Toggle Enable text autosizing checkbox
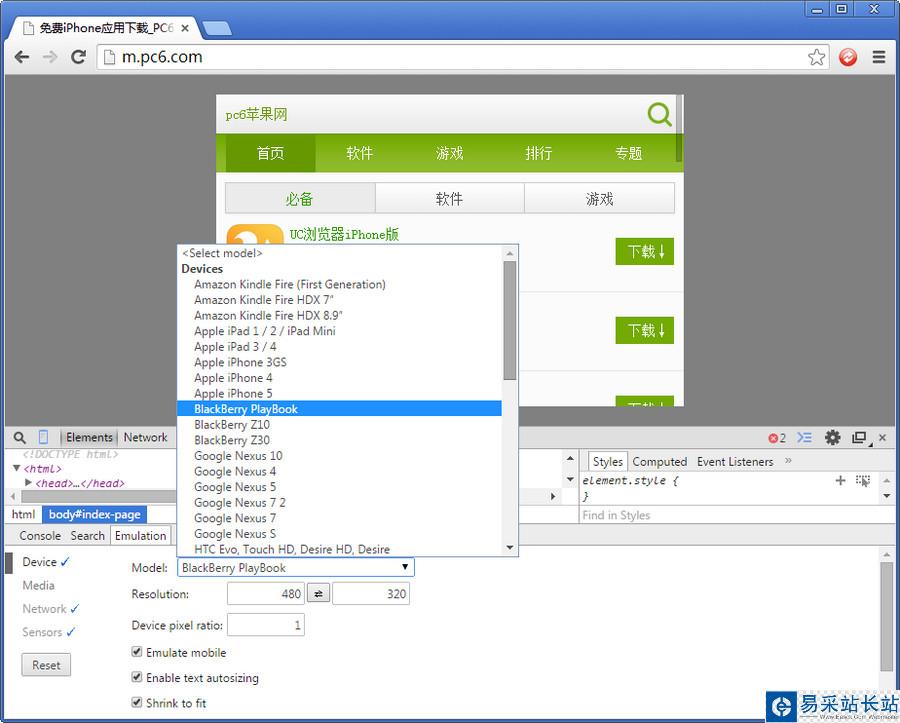This screenshot has height=723, width=900. click(137, 677)
